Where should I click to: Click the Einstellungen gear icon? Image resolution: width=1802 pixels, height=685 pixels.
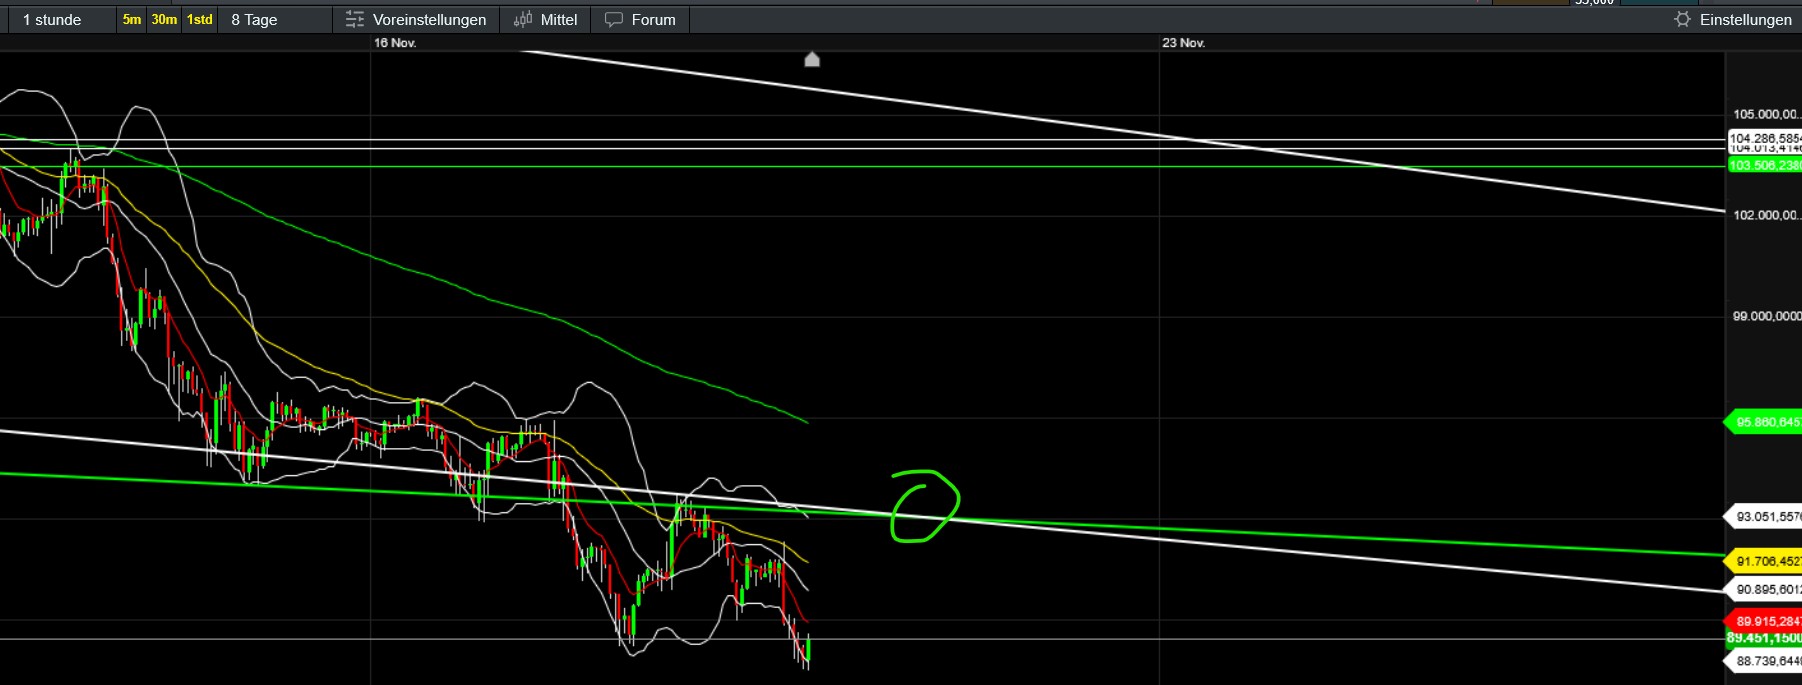1682,20
